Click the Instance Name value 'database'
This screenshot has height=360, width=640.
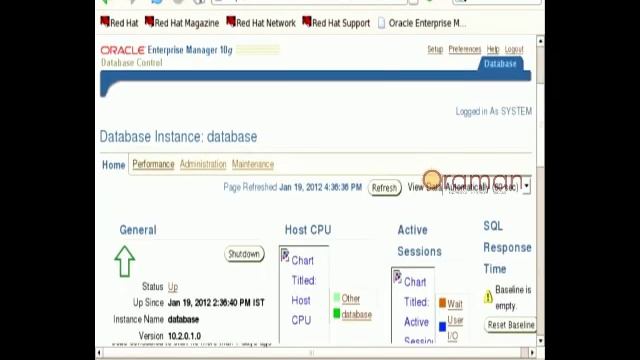(x=183, y=319)
